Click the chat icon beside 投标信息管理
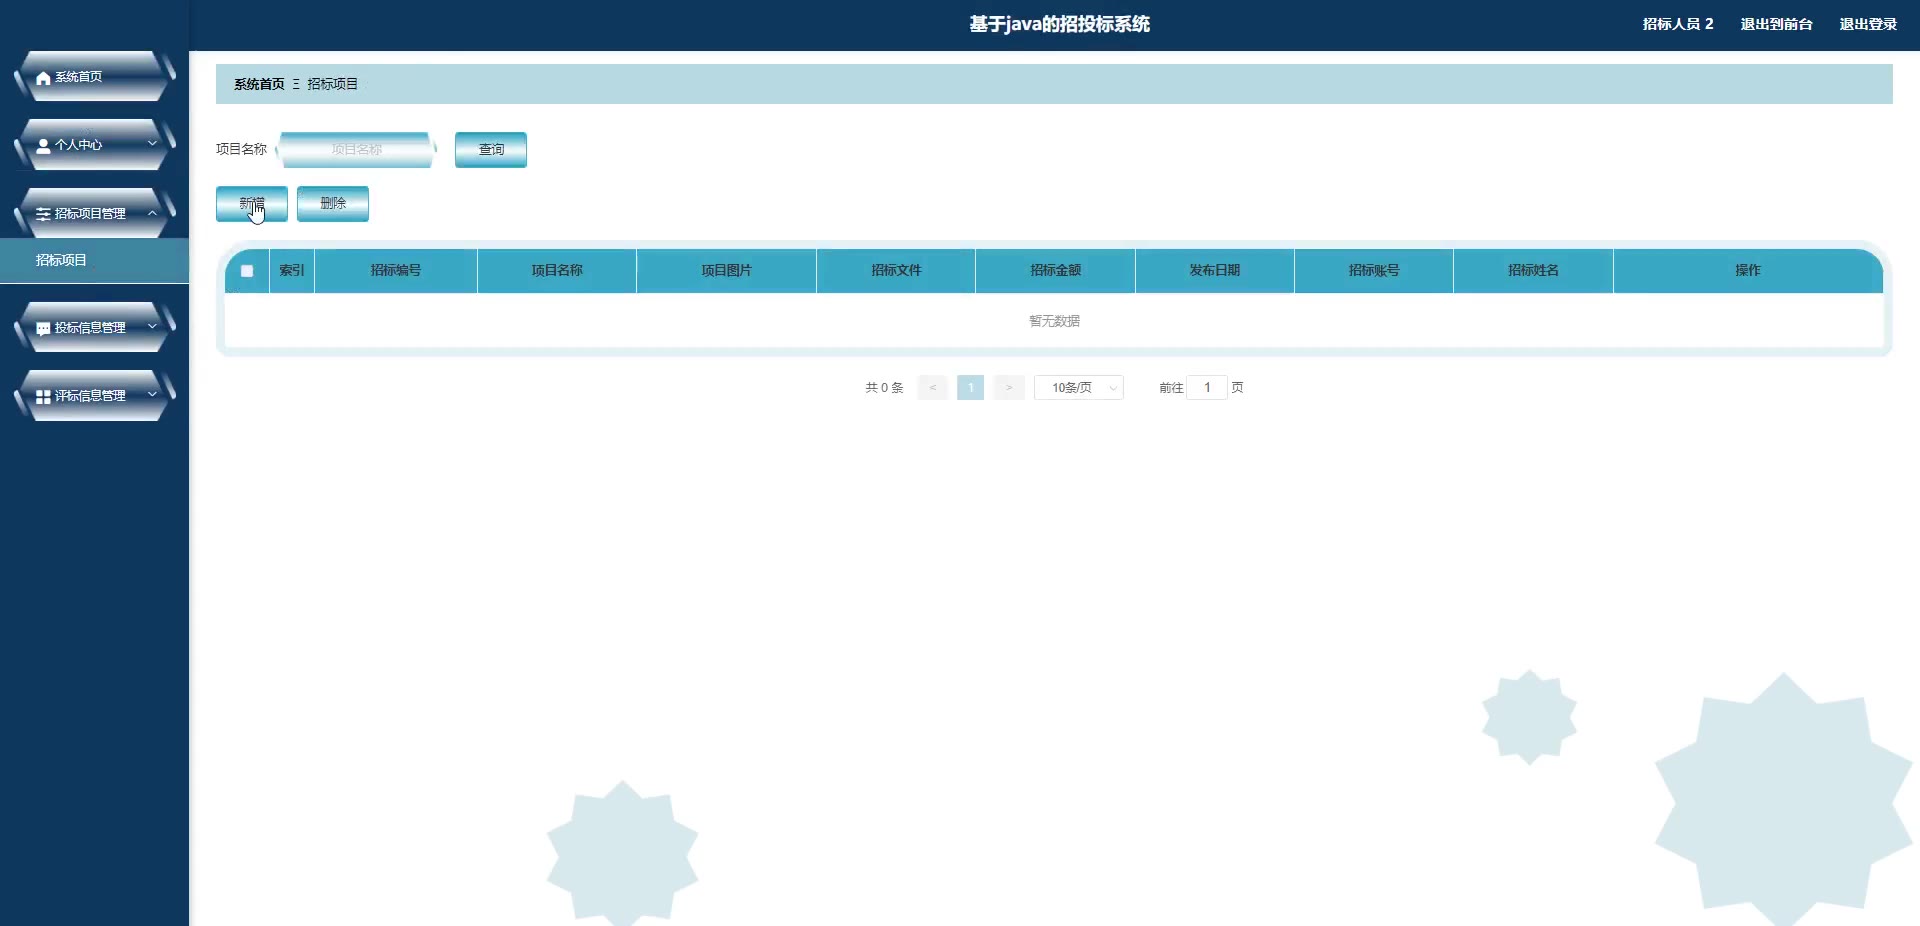This screenshot has width=1920, height=926. coord(43,328)
